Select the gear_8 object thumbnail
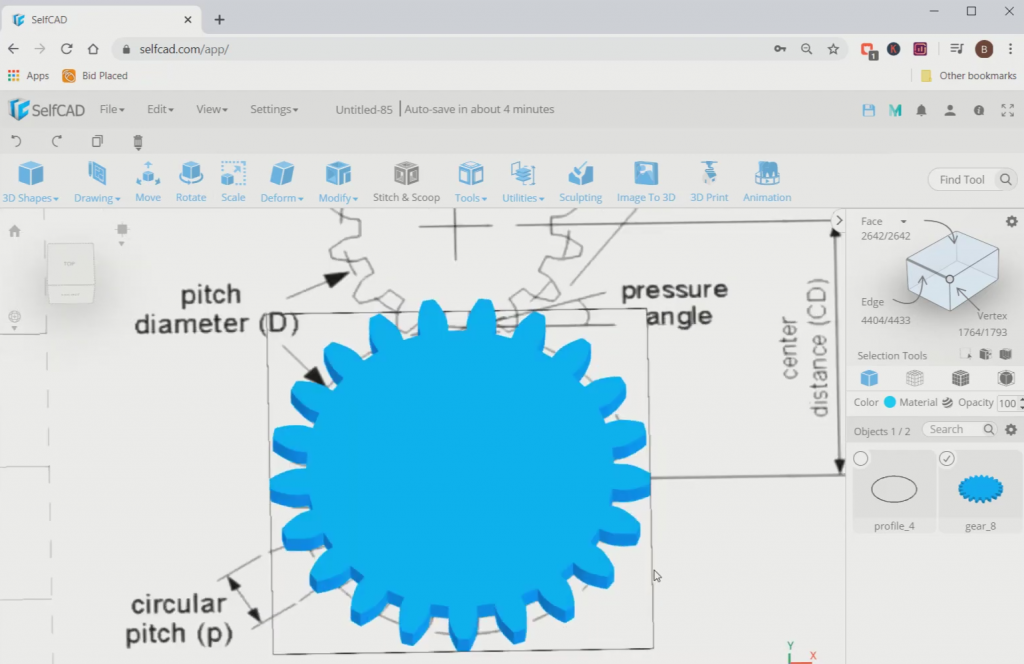This screenshot has width=1024, height=664. (x=980, y=488)
